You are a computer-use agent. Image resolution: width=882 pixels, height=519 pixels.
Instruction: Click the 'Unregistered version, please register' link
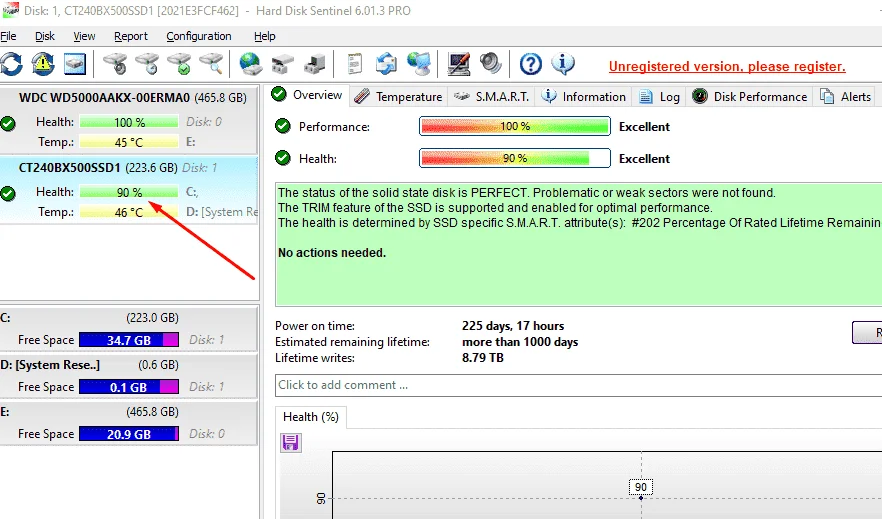click(x=727, y=66)
